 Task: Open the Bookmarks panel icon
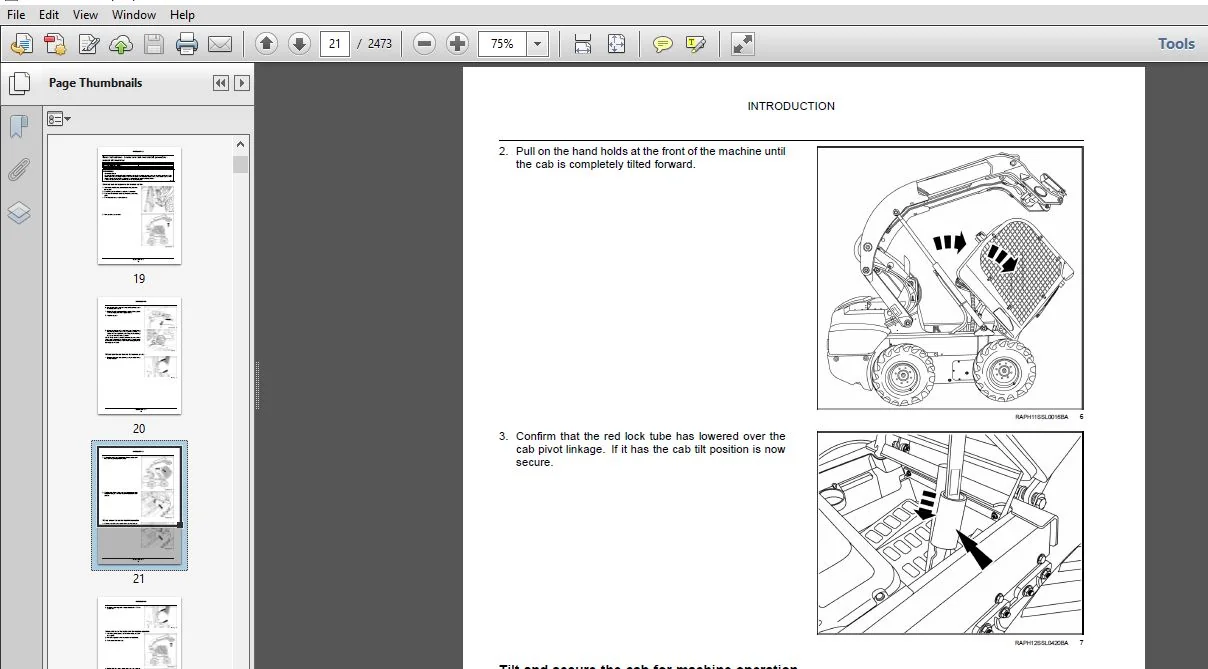tap(19, 126)
